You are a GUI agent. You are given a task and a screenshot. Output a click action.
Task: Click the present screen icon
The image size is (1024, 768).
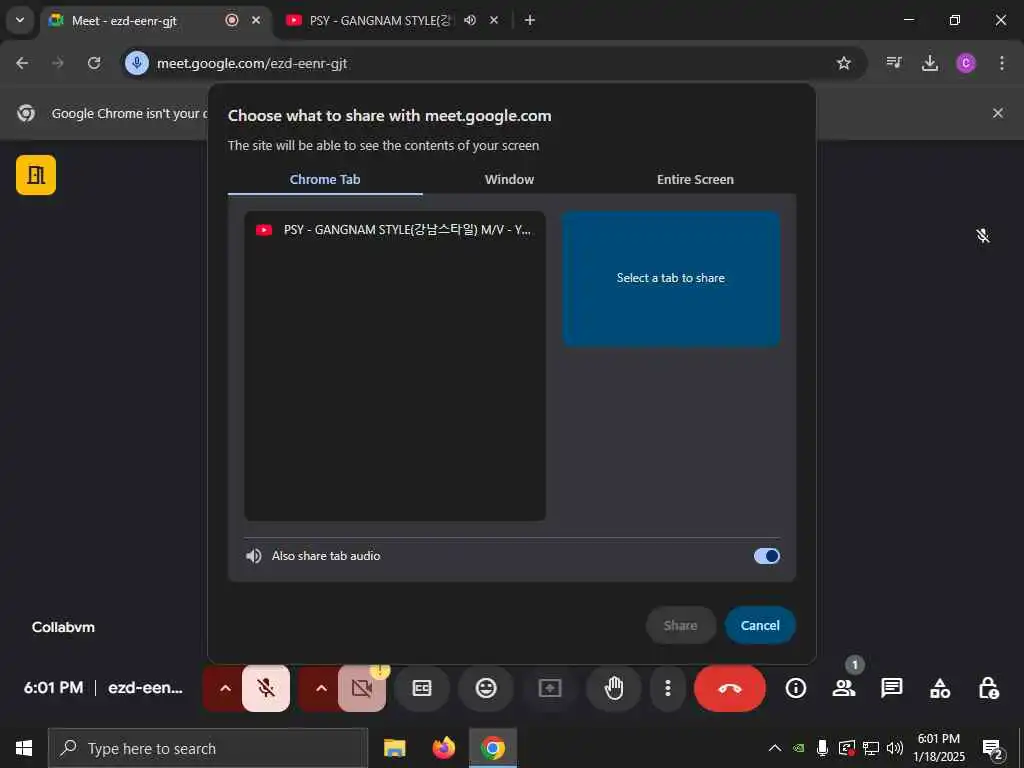(550, 688)
